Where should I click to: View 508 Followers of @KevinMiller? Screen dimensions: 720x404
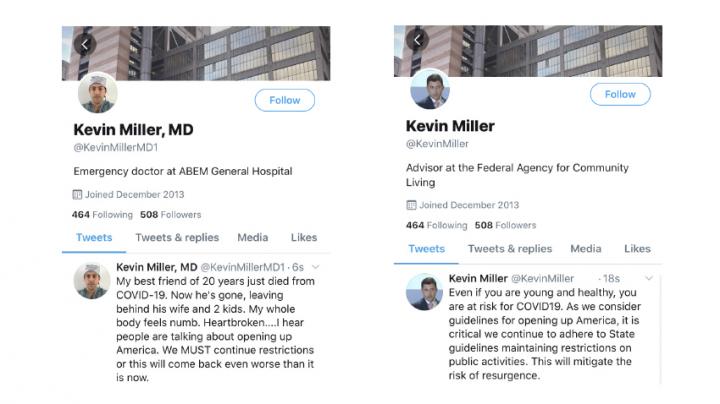pyautogui.click(x=498, y=225)
